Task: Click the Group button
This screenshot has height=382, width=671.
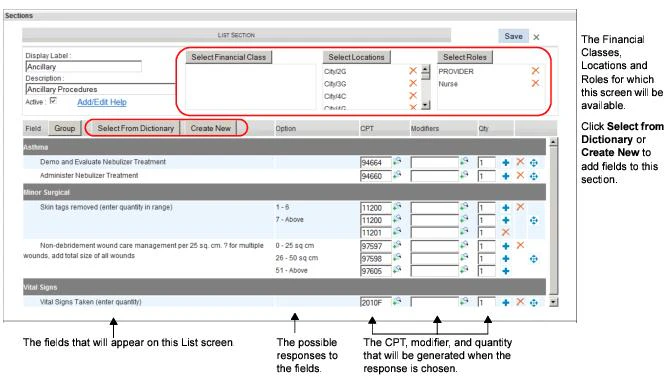Action: tap(65, 128)
